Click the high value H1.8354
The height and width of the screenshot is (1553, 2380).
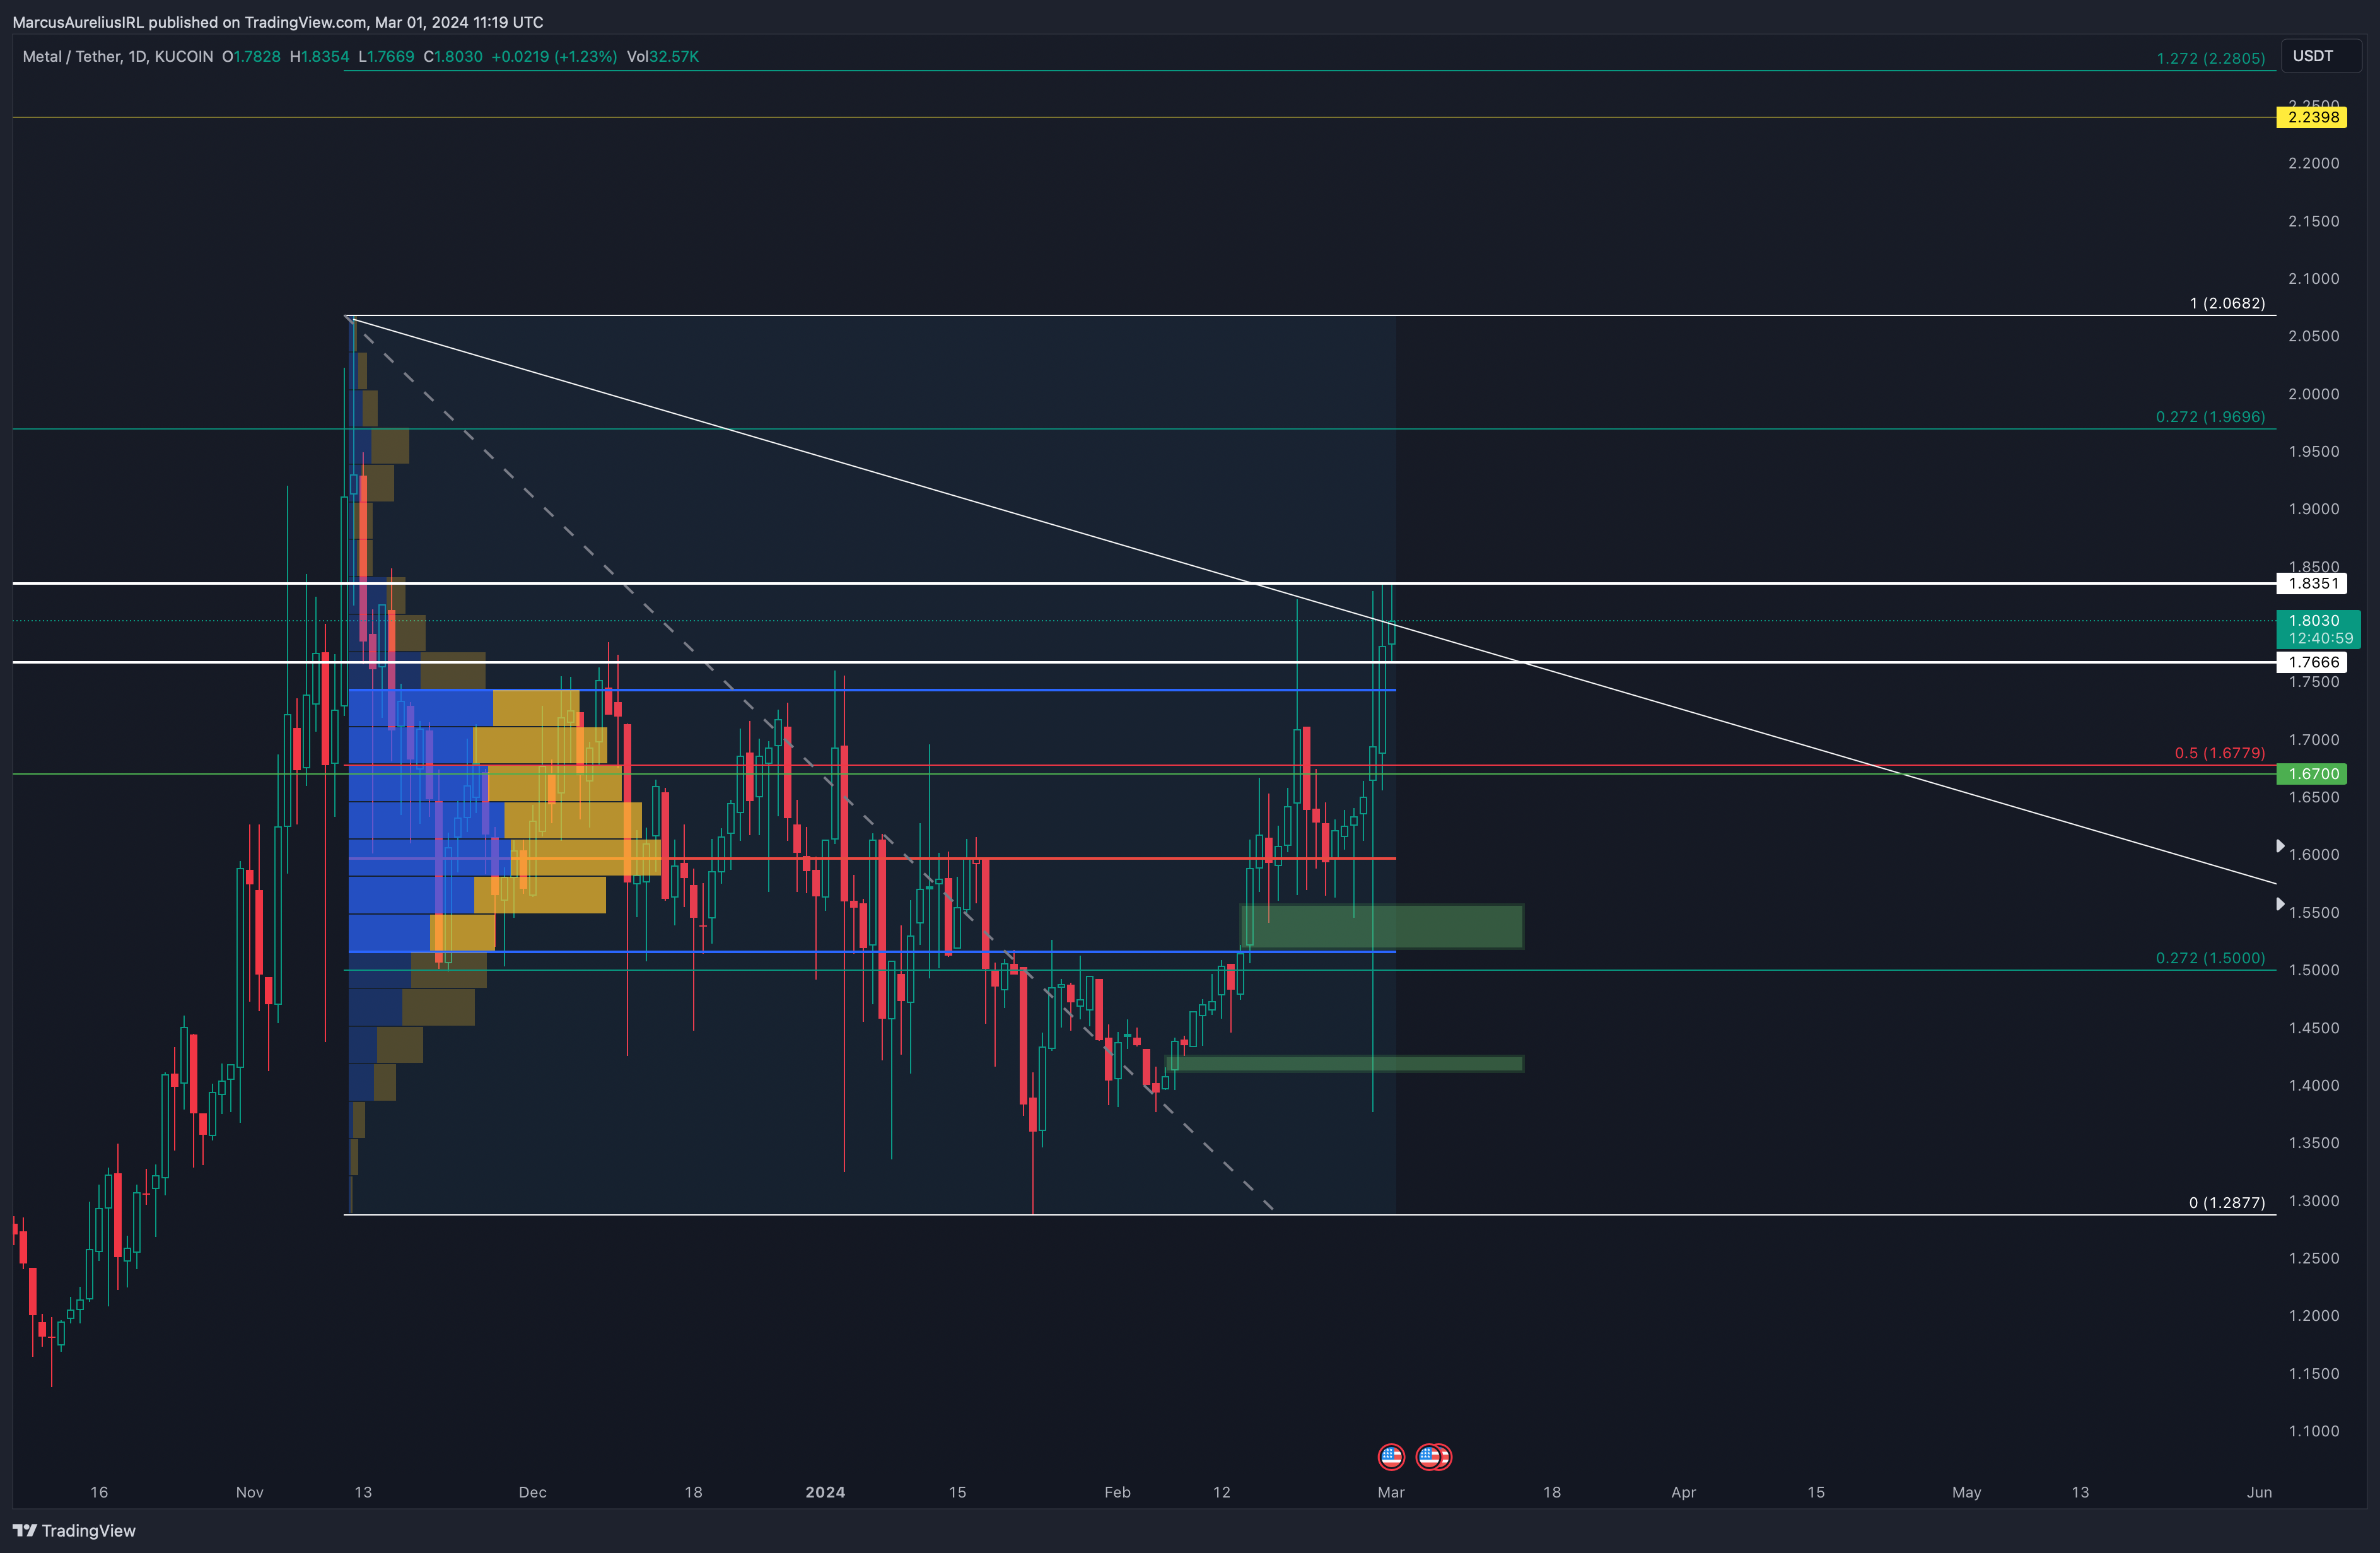pos(320,57)
